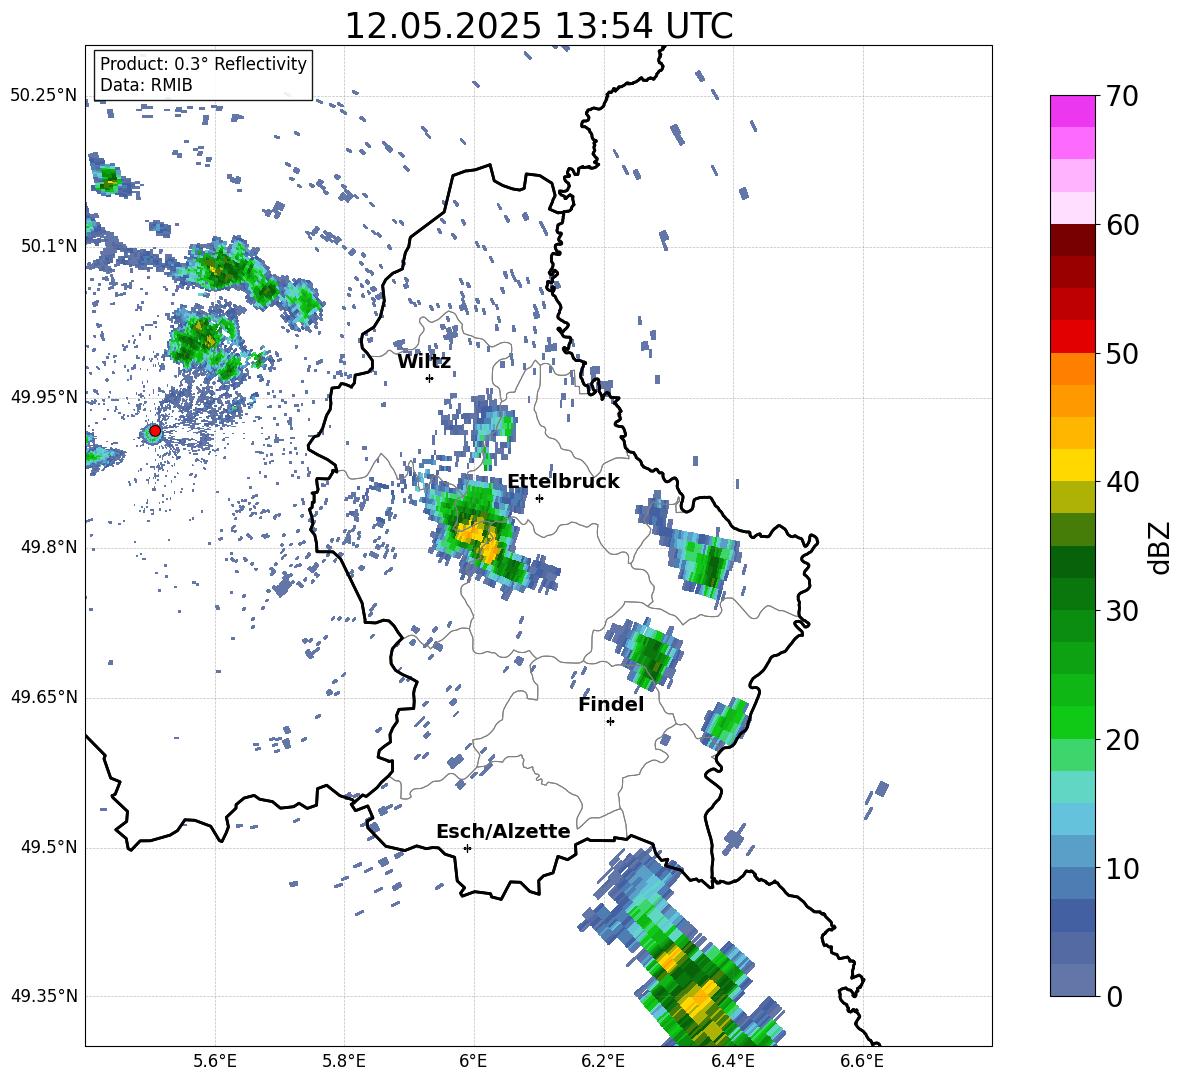Click the green rain cell north of Findel
The height and width of the screenshot is (1081, 1184).
[650, 654]
